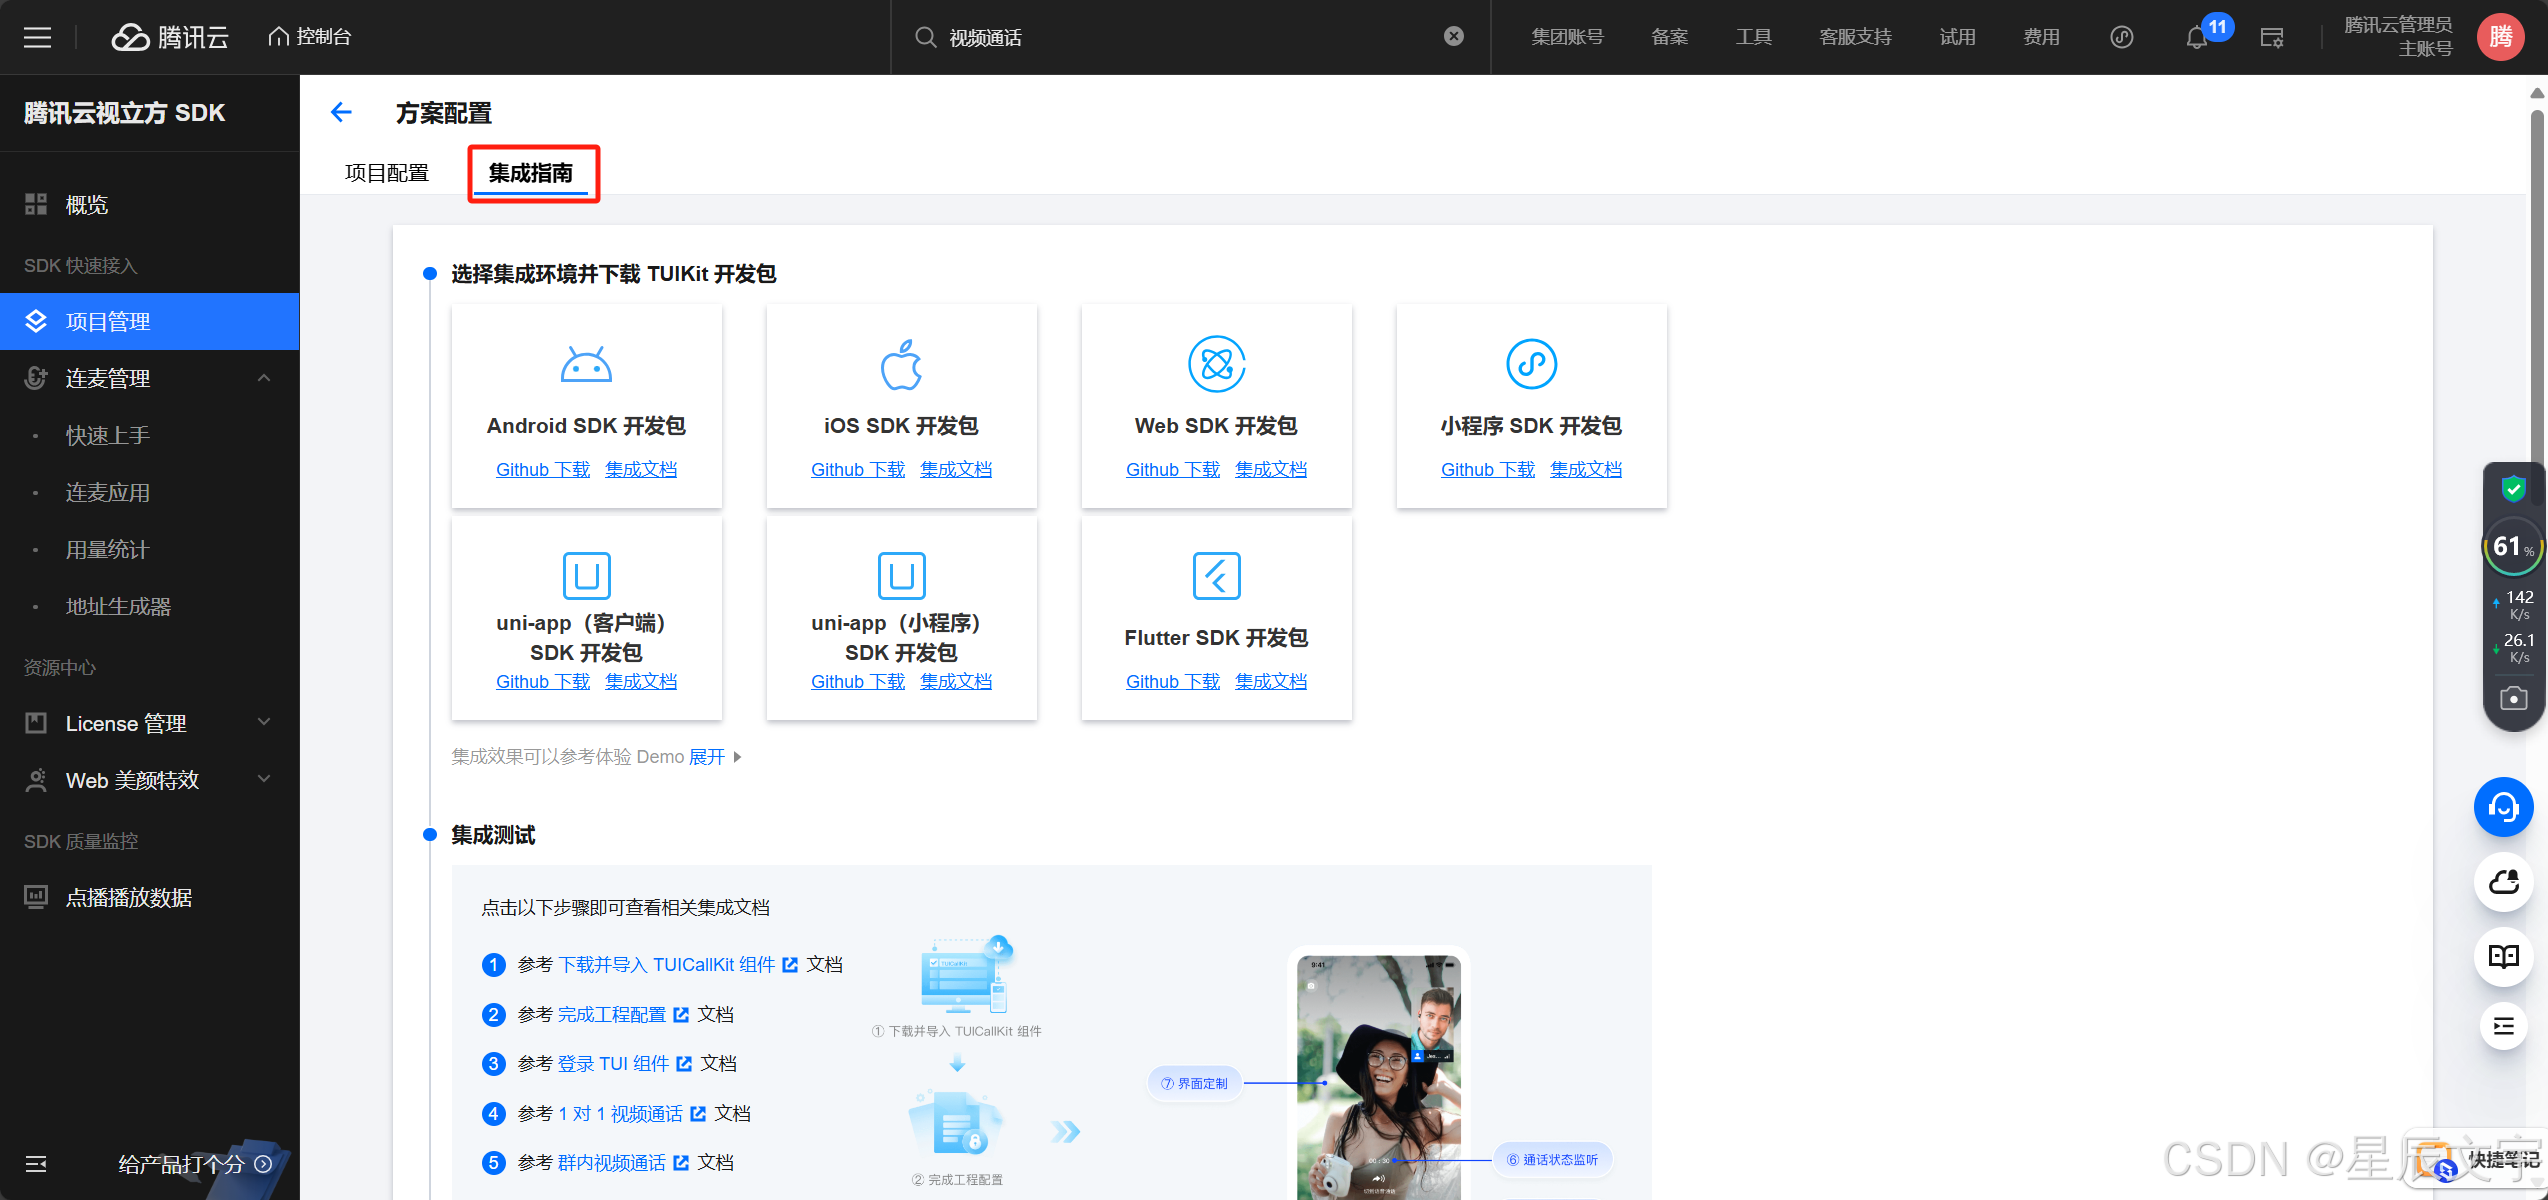This screenshot has width=2548, height=1200.
Task: Collapse the 连麦管理 menu section
Action: pyautogui.click(x=264, y=378)
